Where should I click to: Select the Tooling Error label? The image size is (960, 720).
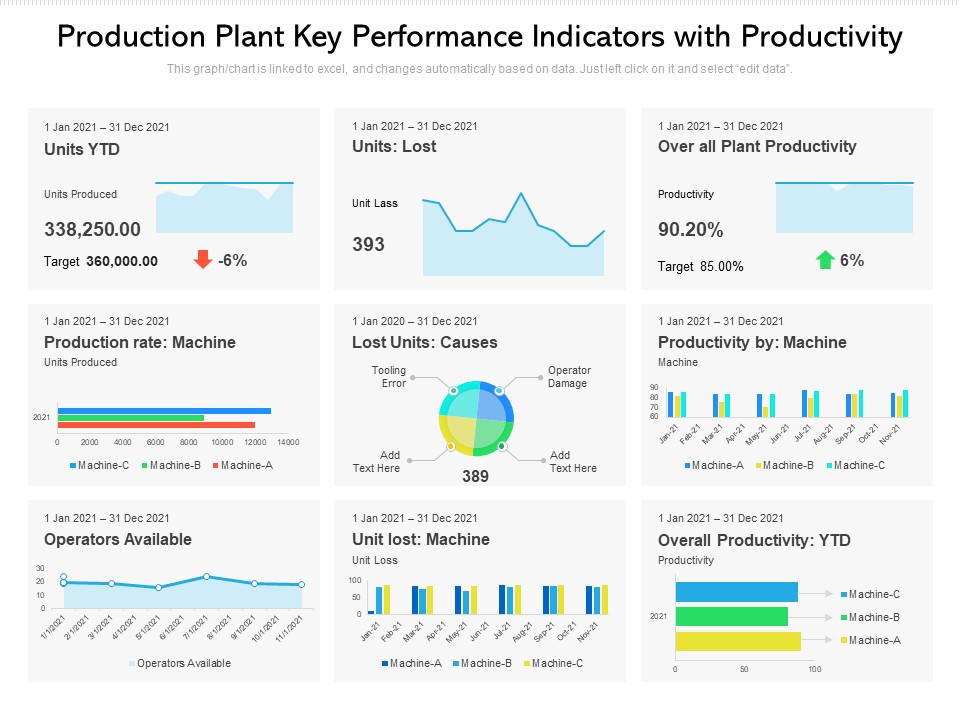(x=389, y=377)
